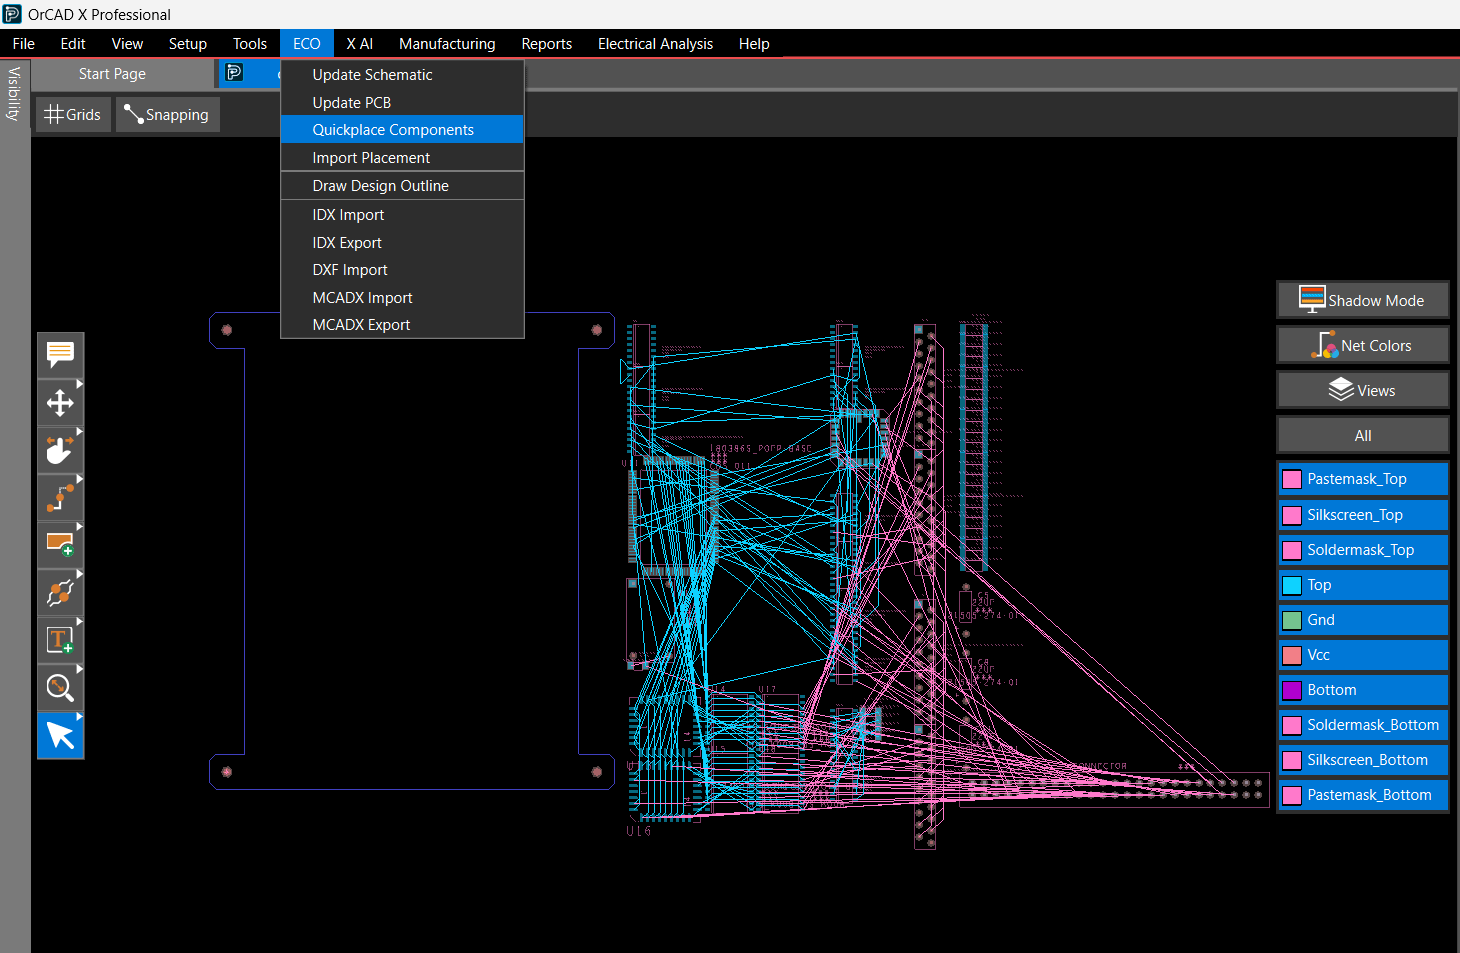Toggle the Soldermask_Bottom layer visibility
Viewport: 1460px width, 953px height.
[x=1362, y=725]
